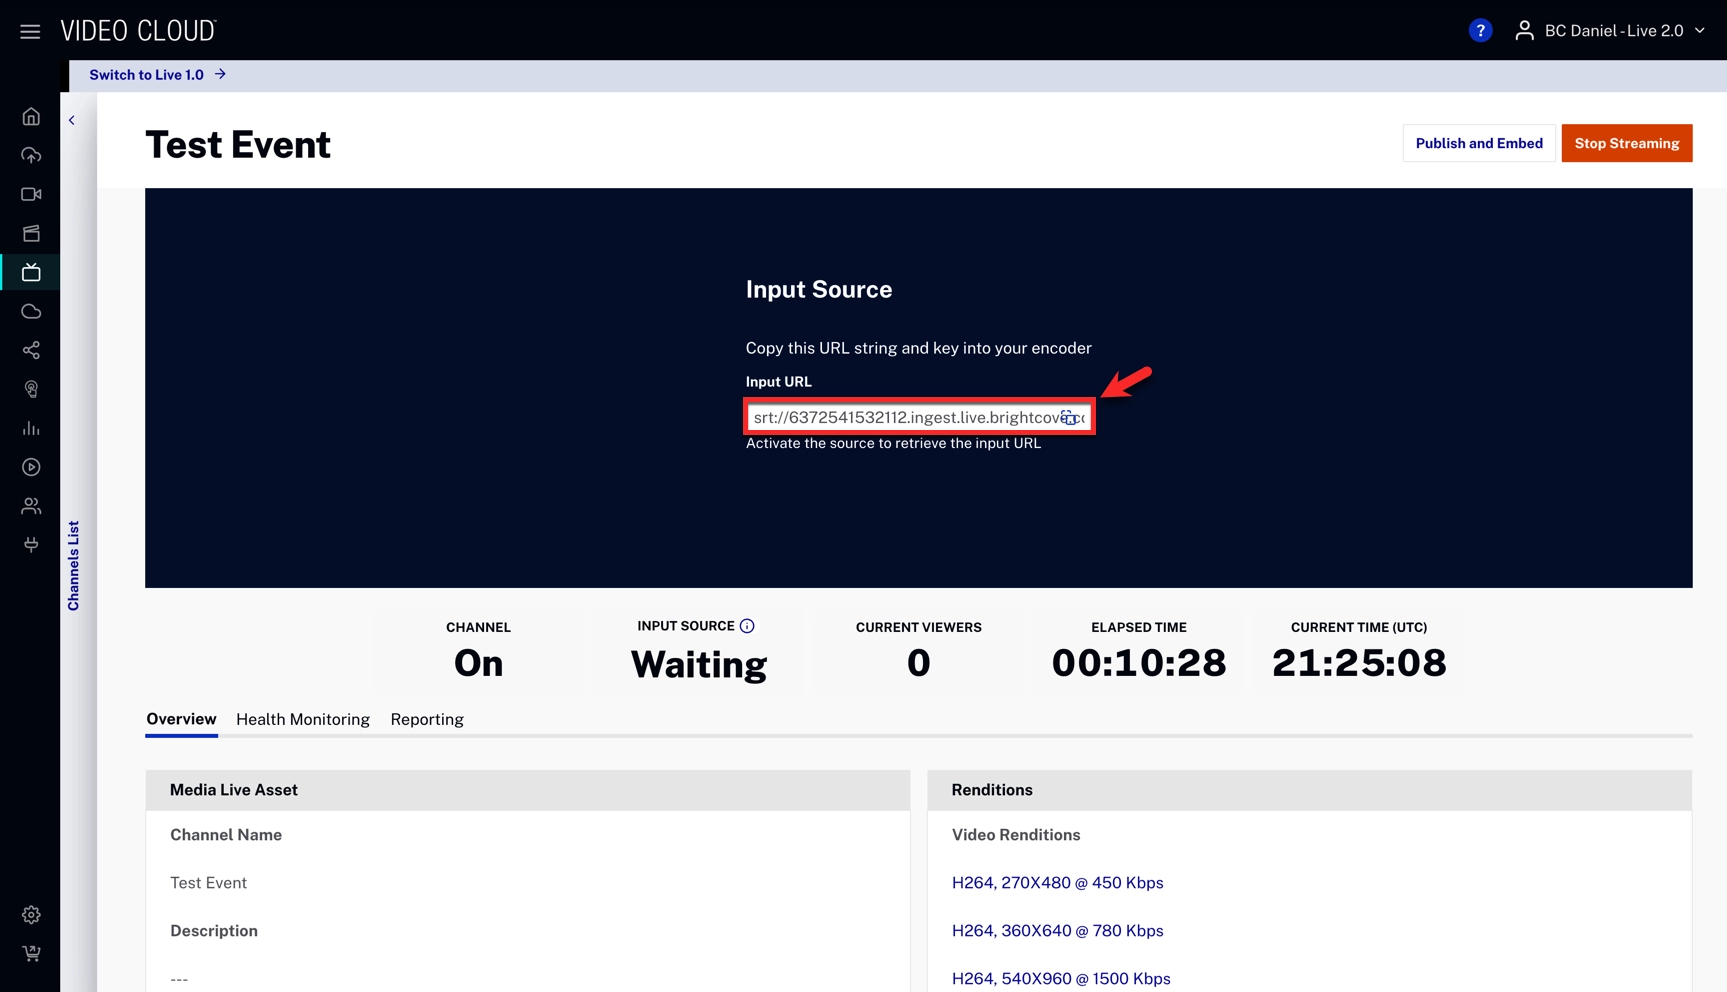The image size is (1727, 992).
Task: Collapse panel with the left chevron
Action: (x=72, y=120)
